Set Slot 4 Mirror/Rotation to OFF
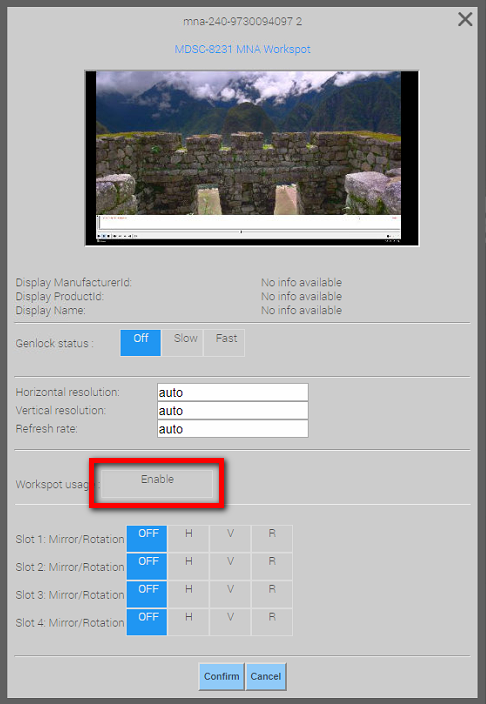Screen dimensions: 486x704 tap(147, 622)
